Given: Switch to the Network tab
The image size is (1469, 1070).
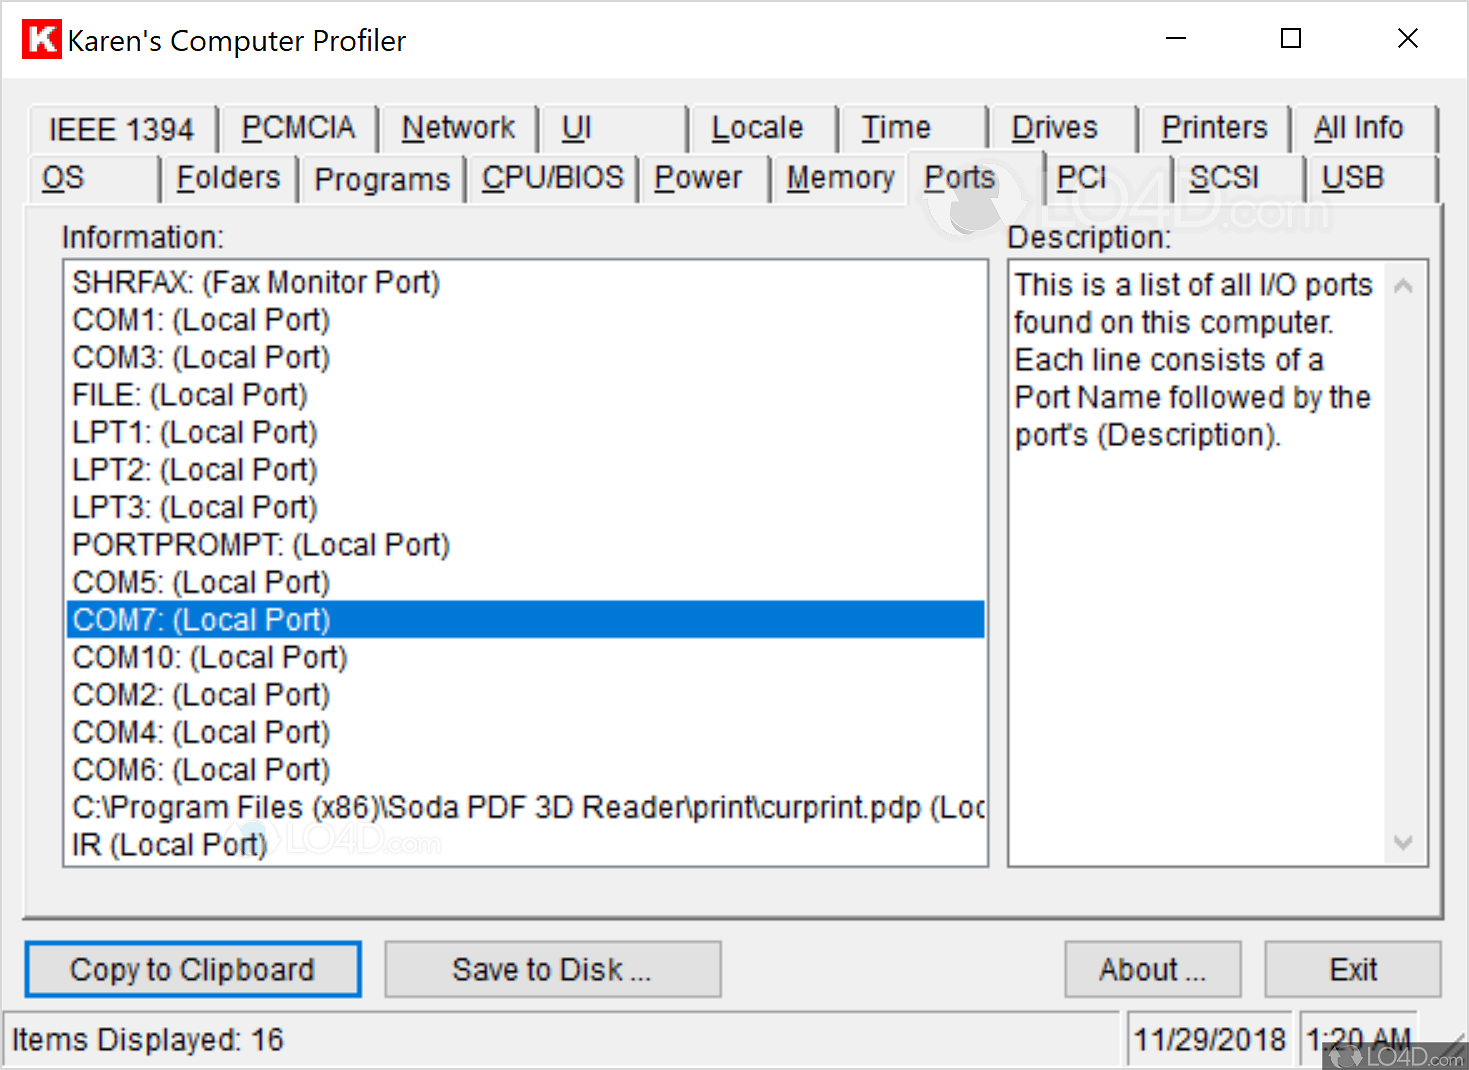Looking at the screenshot, I should pos(457,128).
